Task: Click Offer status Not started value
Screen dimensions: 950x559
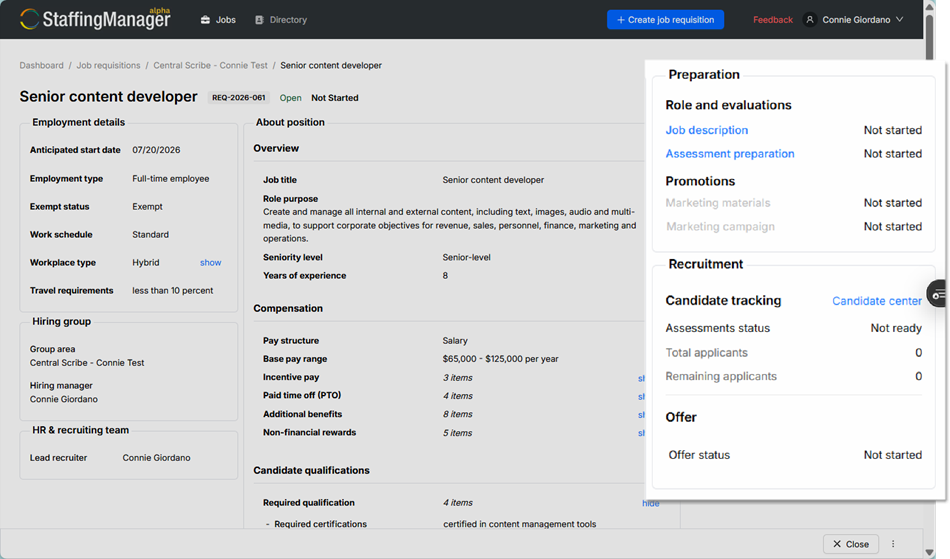Action: click(892, 455)
